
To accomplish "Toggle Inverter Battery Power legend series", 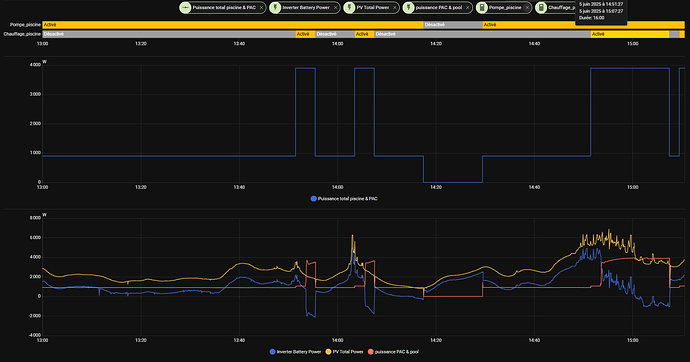I will (295, 352).
